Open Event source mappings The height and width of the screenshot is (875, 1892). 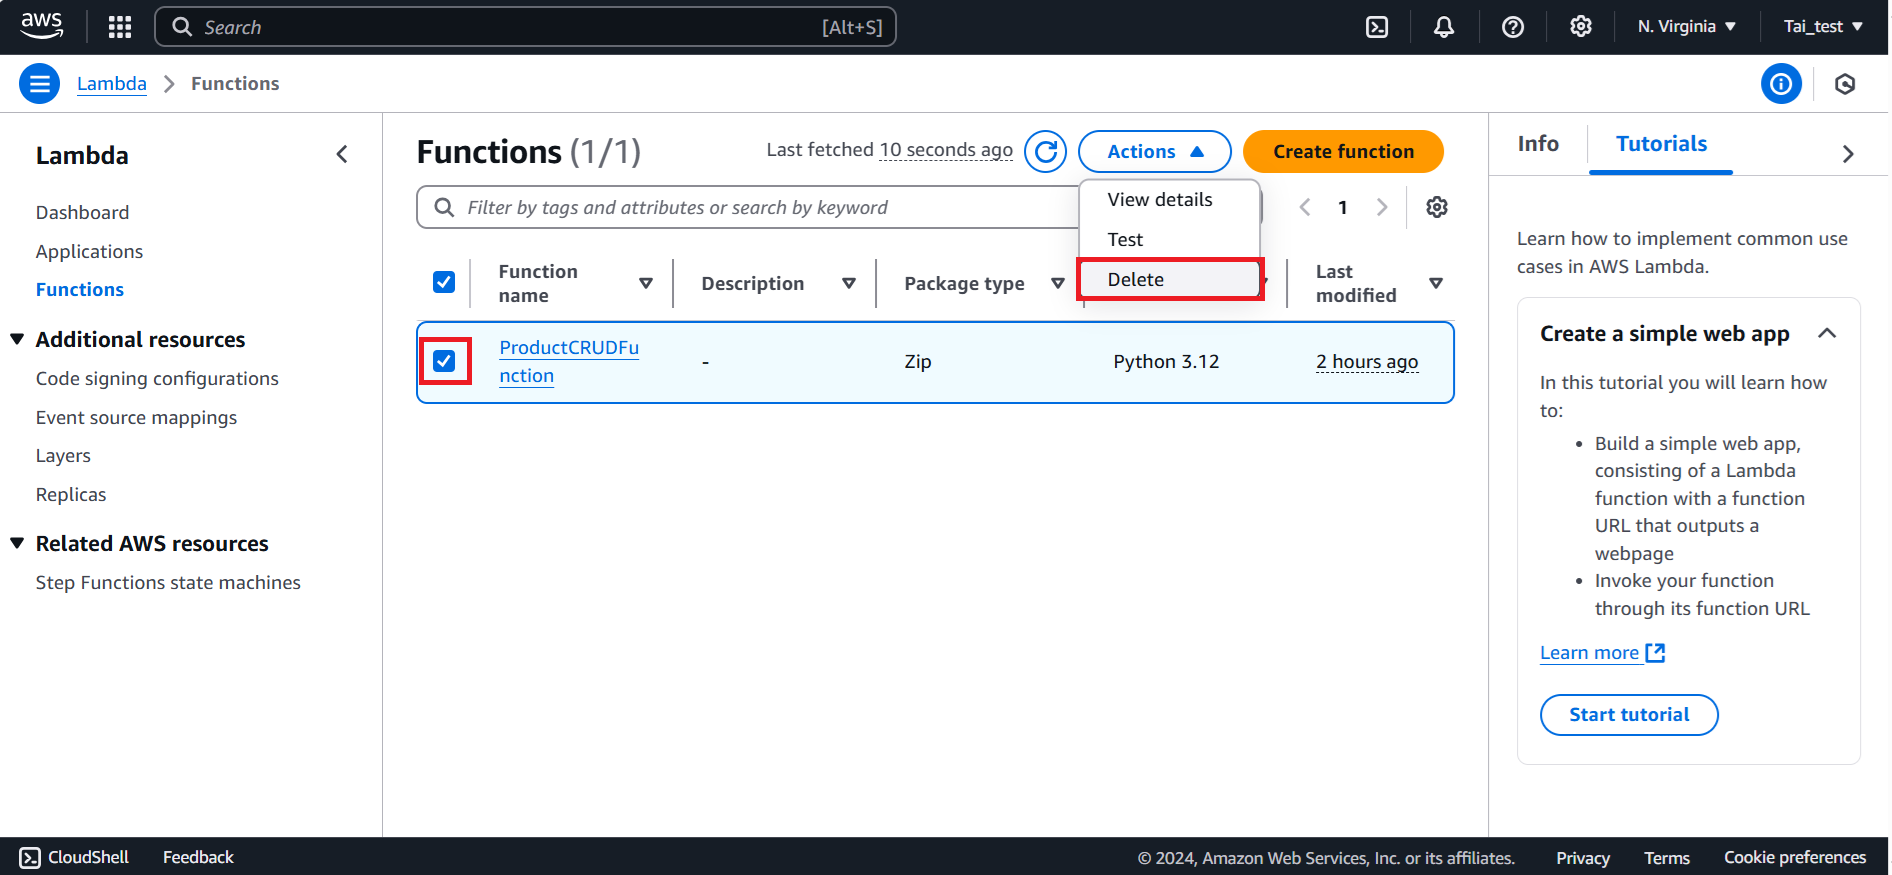(x=136, y=418)
